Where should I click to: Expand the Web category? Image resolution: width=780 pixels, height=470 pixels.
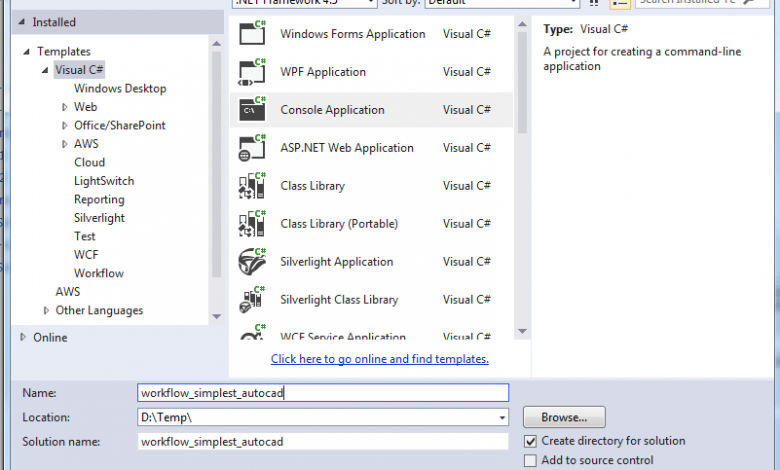64,107
